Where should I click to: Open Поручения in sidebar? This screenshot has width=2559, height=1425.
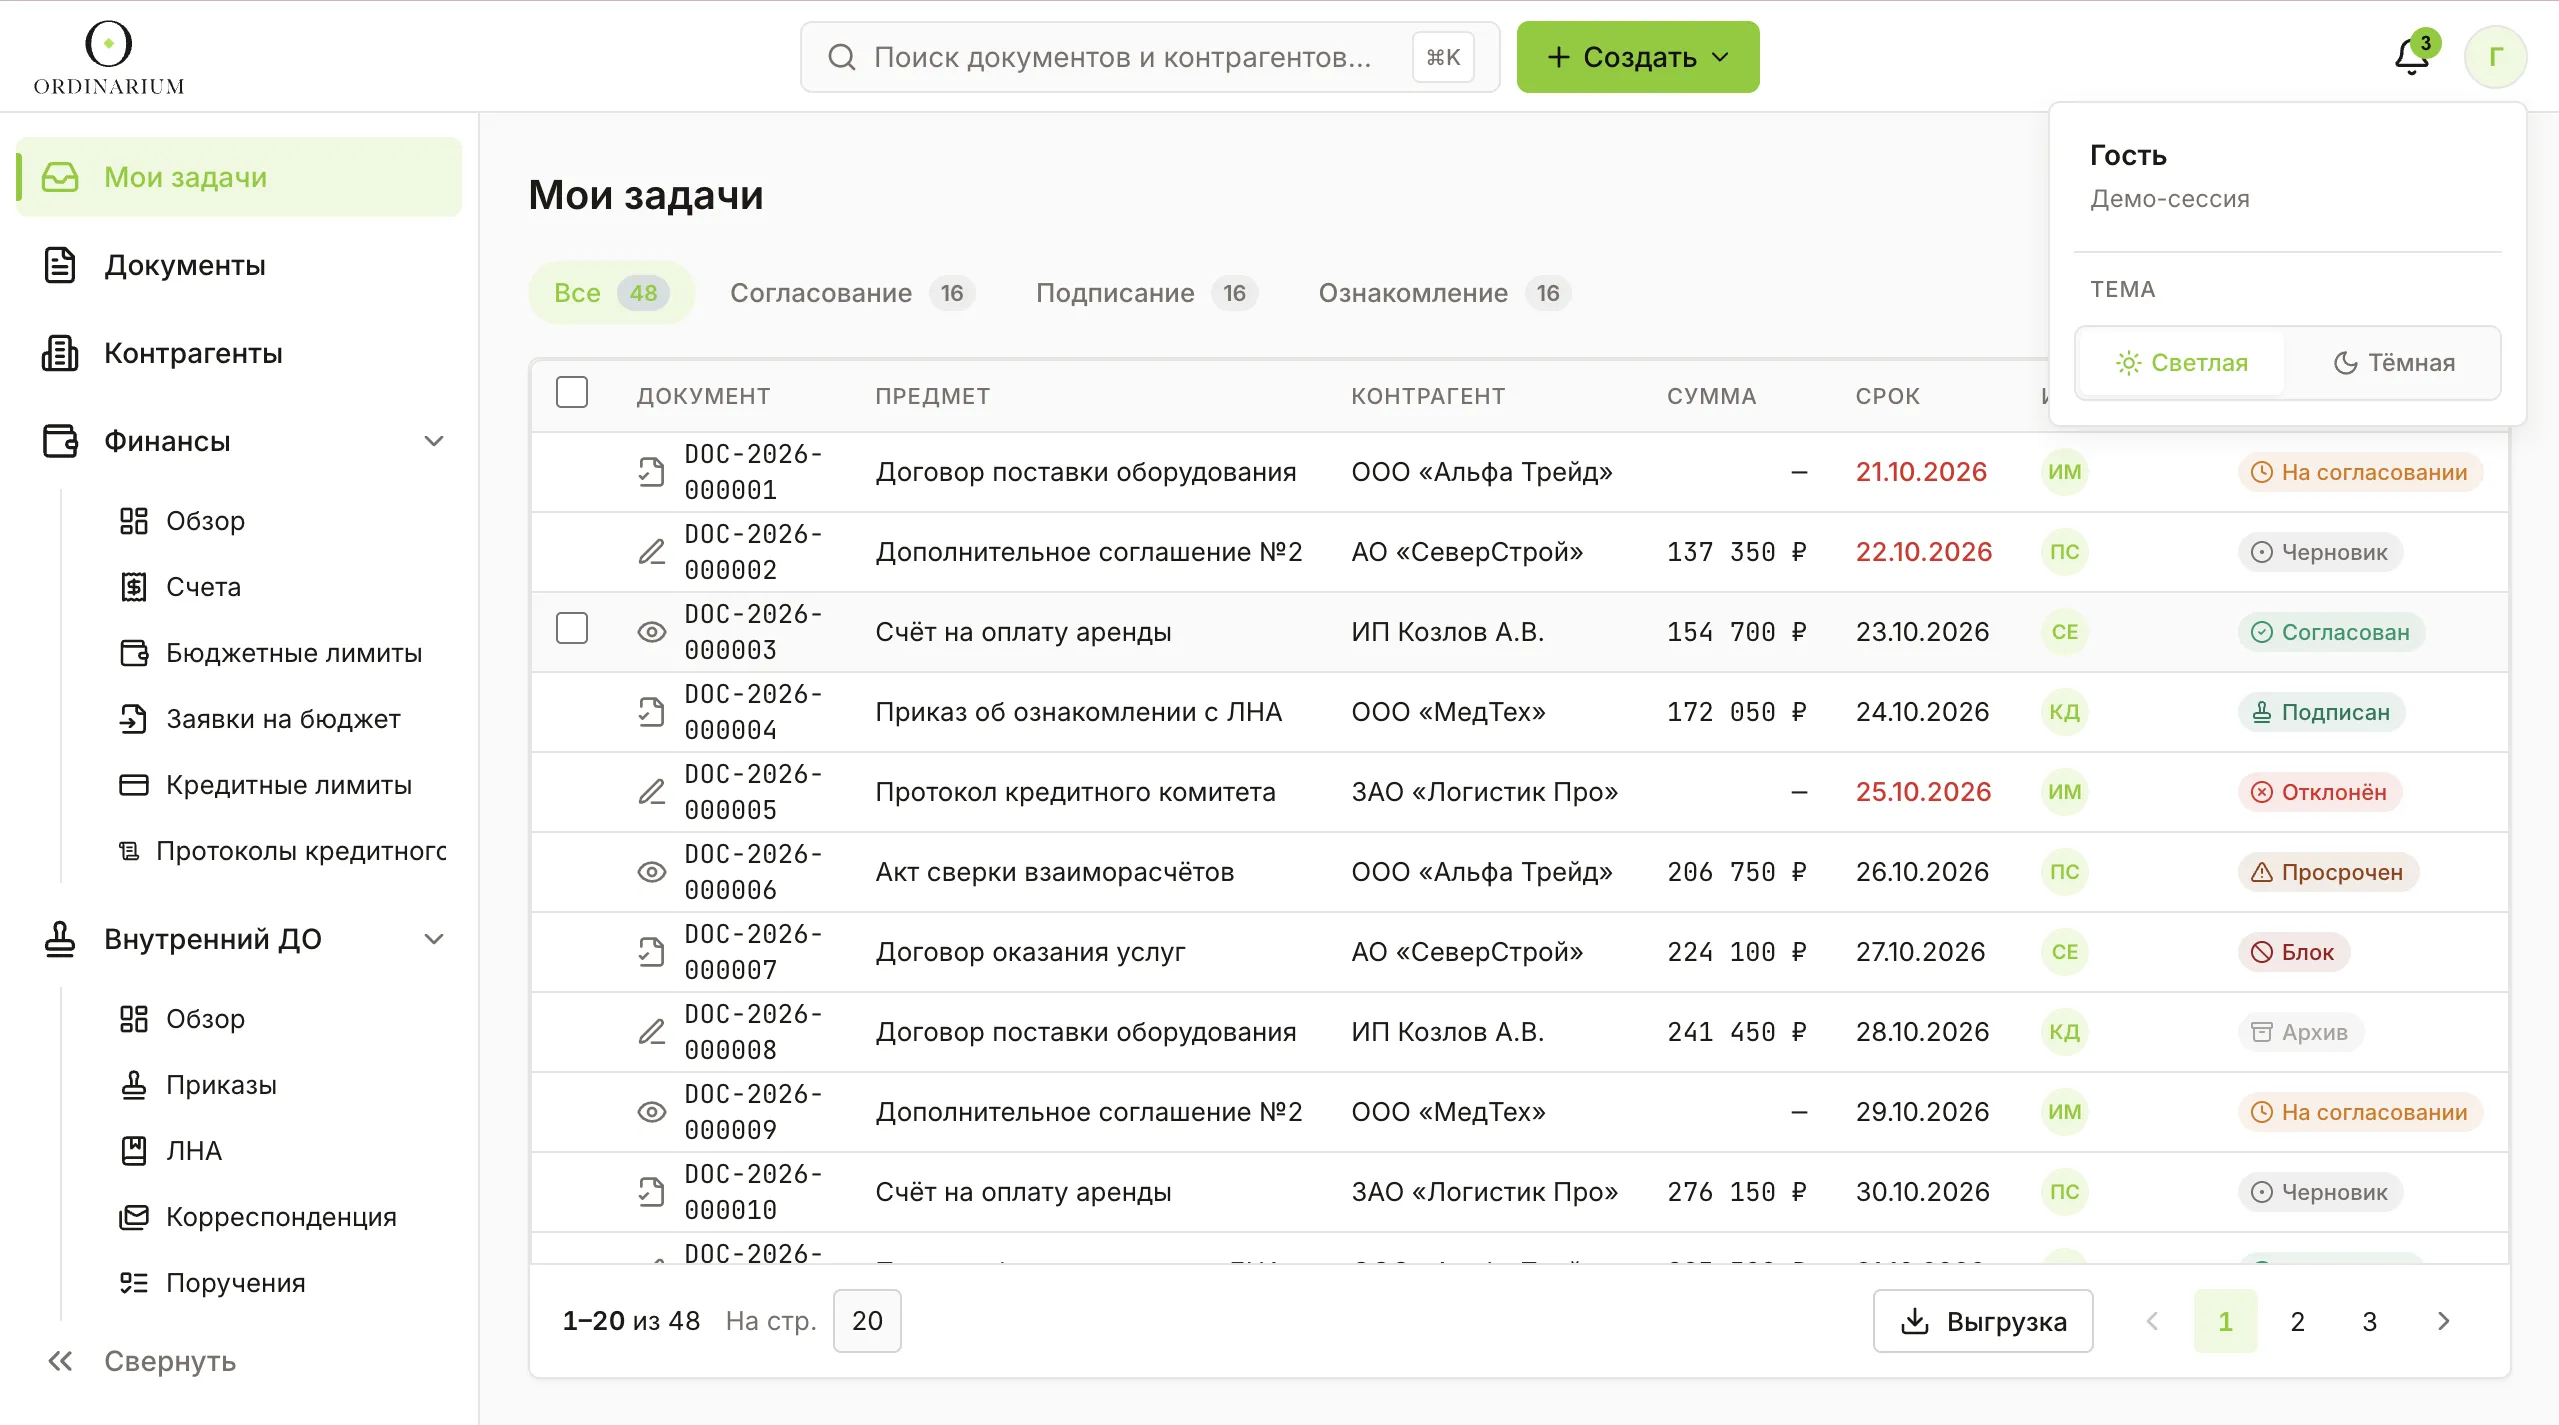(212, 1283)
